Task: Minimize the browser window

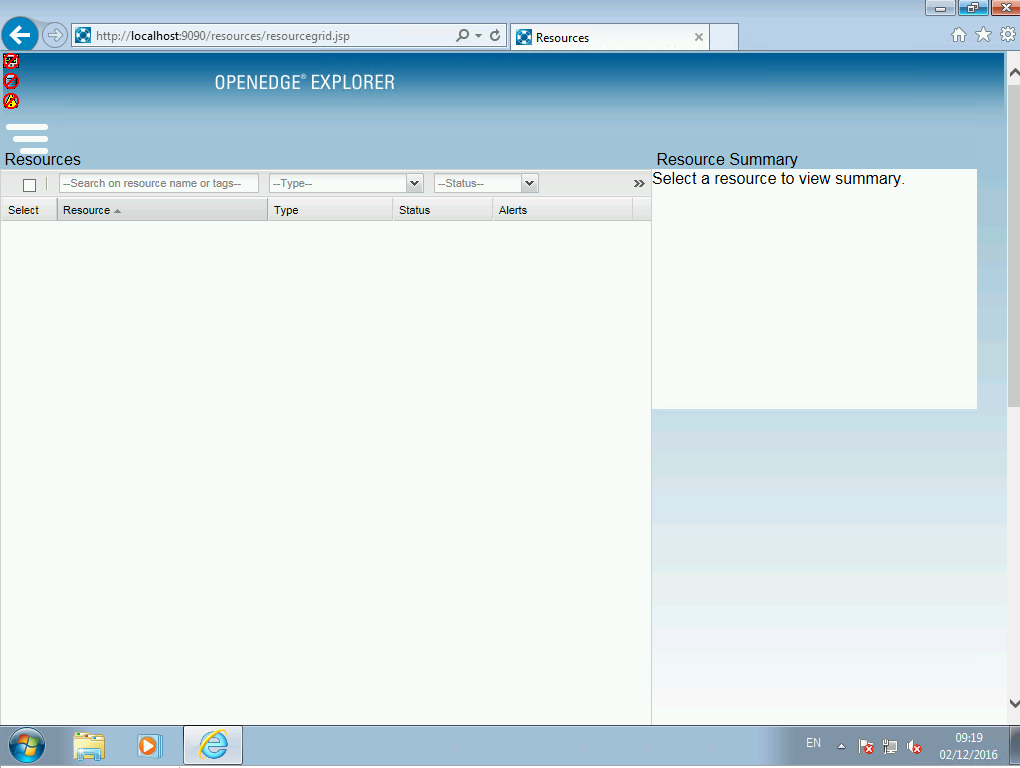Action: 940,8
